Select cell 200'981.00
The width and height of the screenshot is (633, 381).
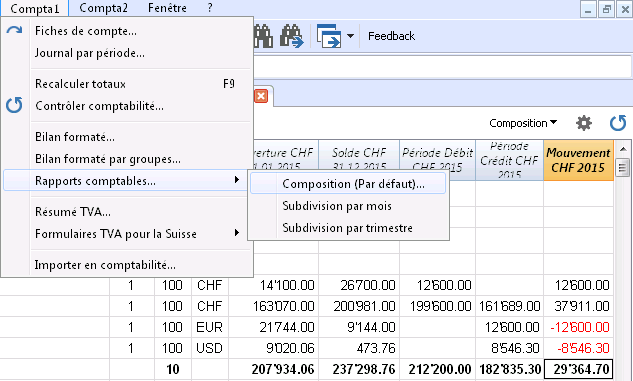(359, 306)
